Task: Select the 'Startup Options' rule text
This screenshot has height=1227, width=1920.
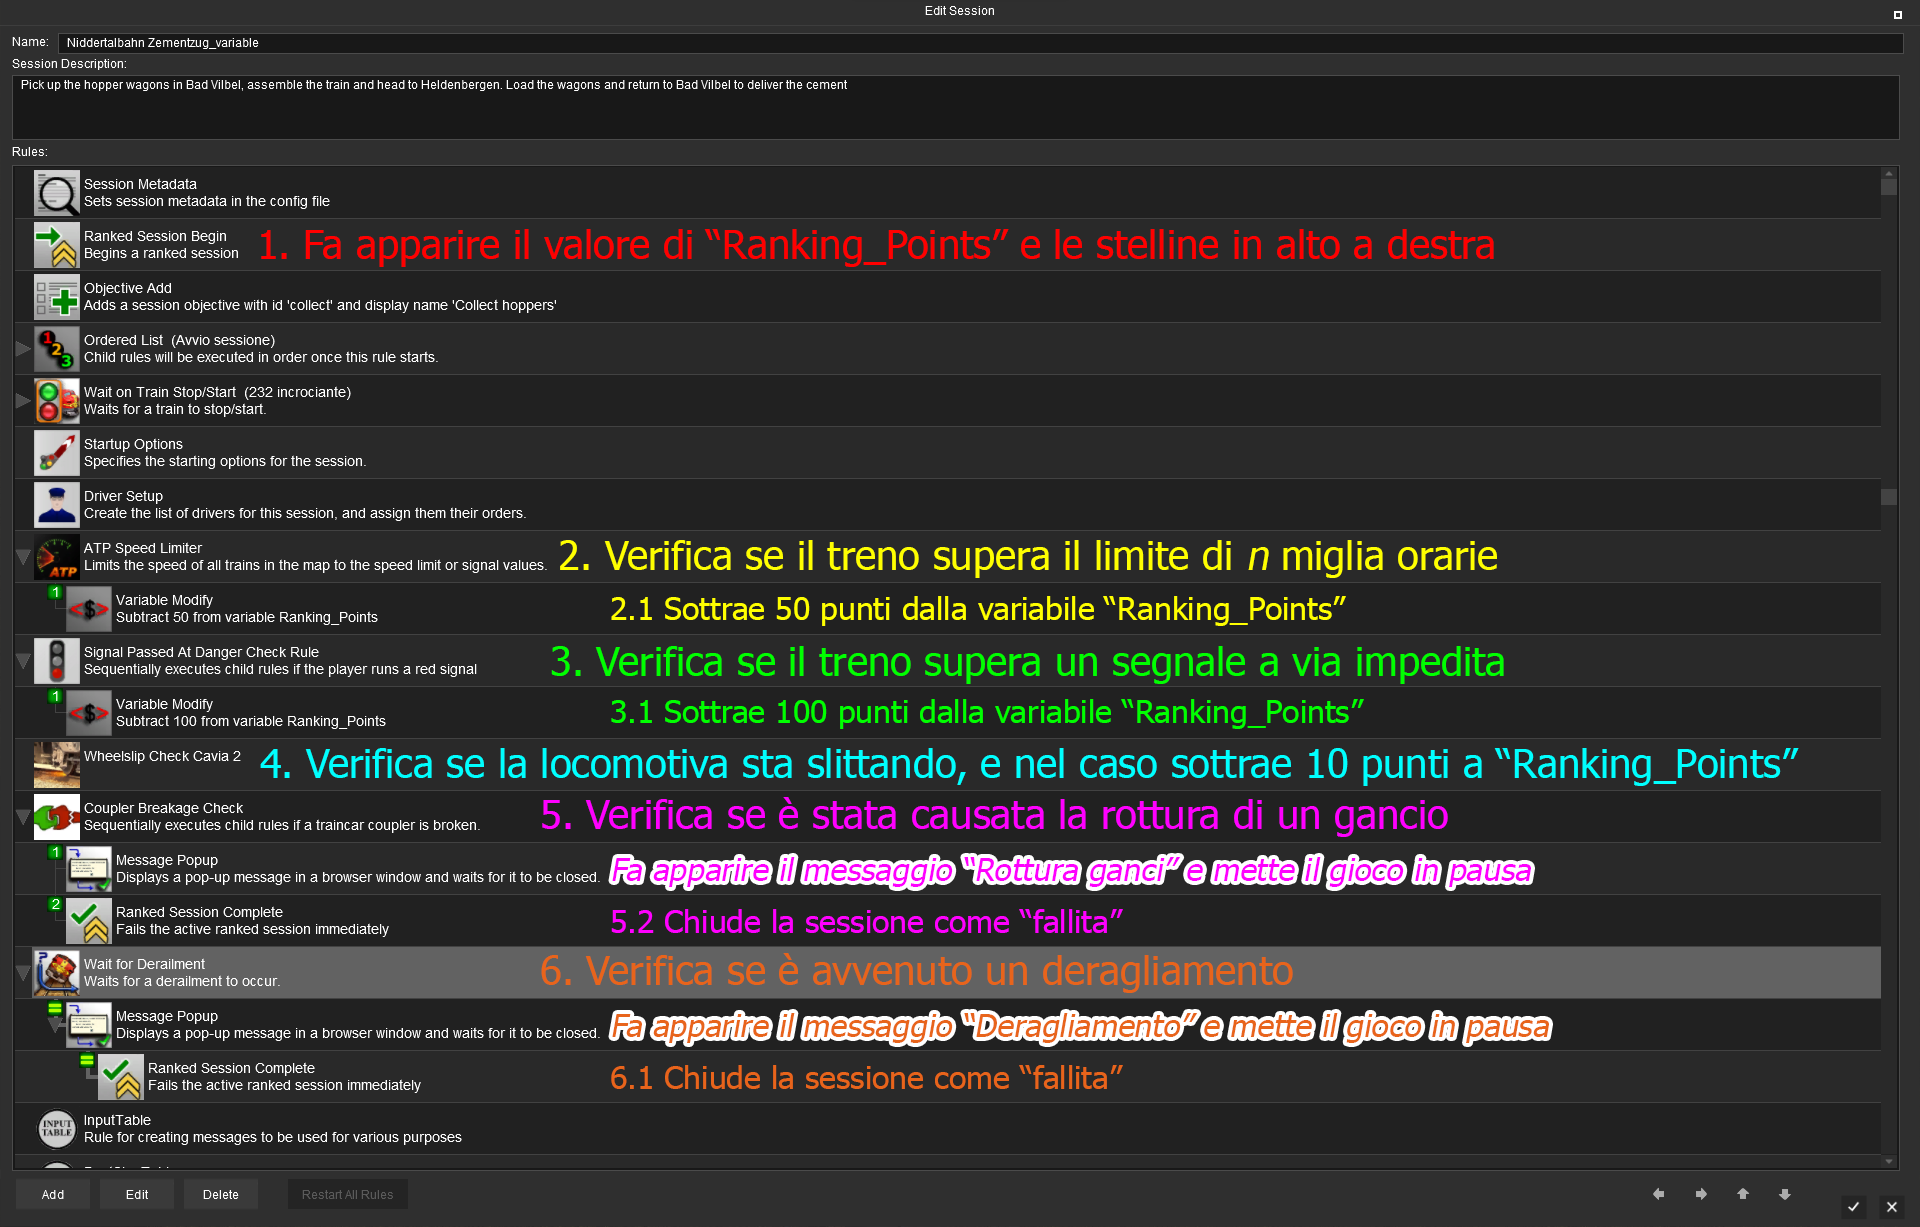Action: coord(133,444)
